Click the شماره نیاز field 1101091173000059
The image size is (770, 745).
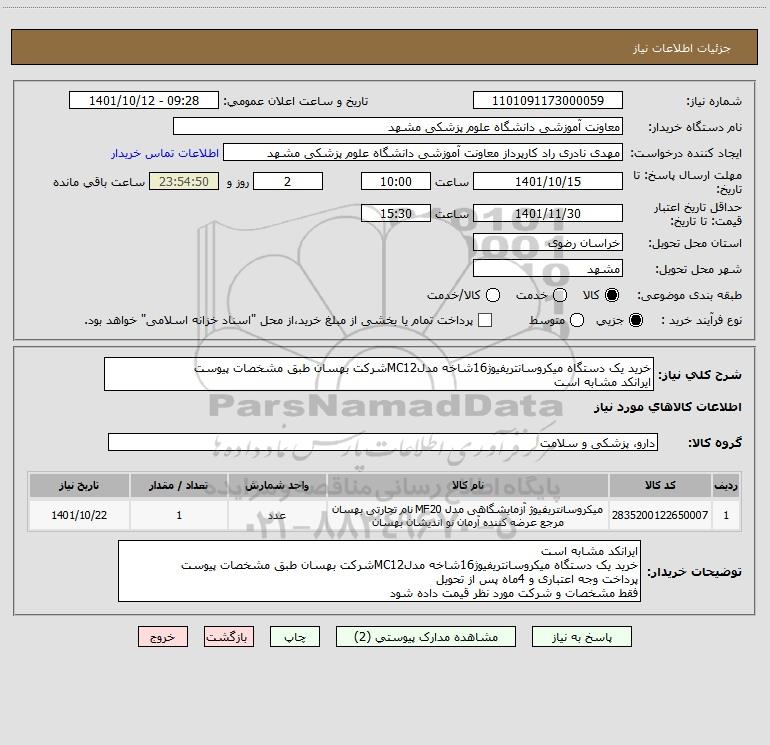(548, 100)
